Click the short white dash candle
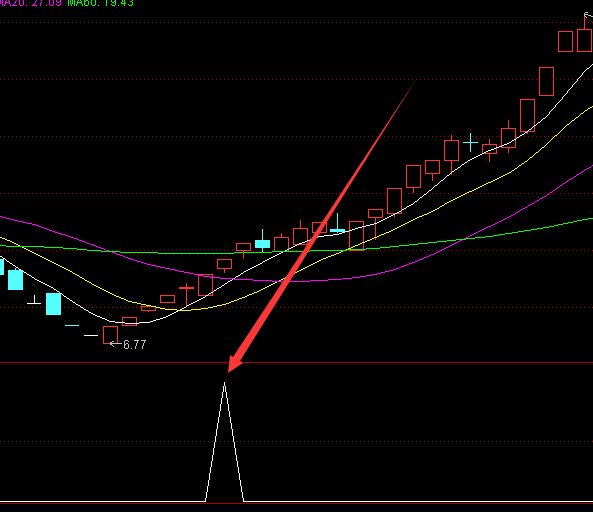This screenshot has height=512, width=593. click(91, 335)
